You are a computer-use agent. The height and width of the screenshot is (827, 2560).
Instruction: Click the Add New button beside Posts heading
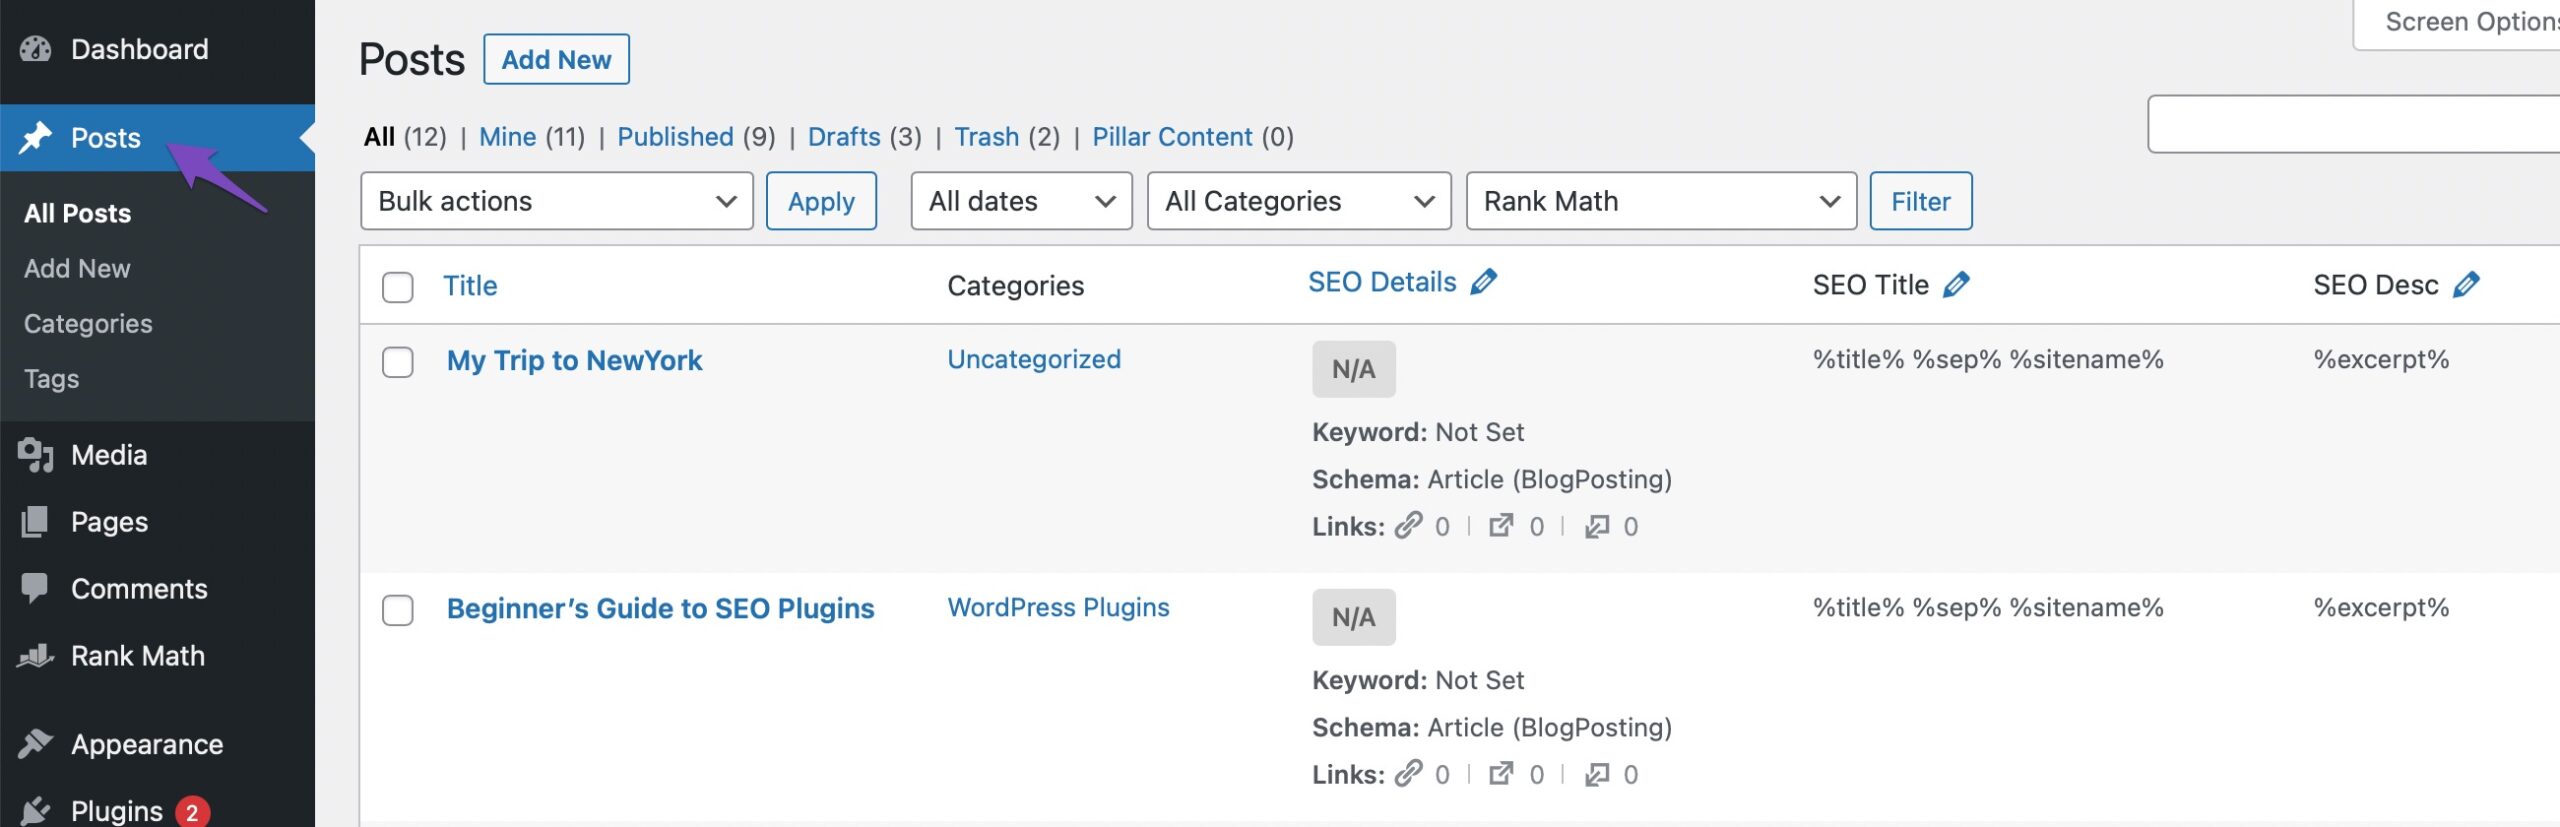(556, 59)
